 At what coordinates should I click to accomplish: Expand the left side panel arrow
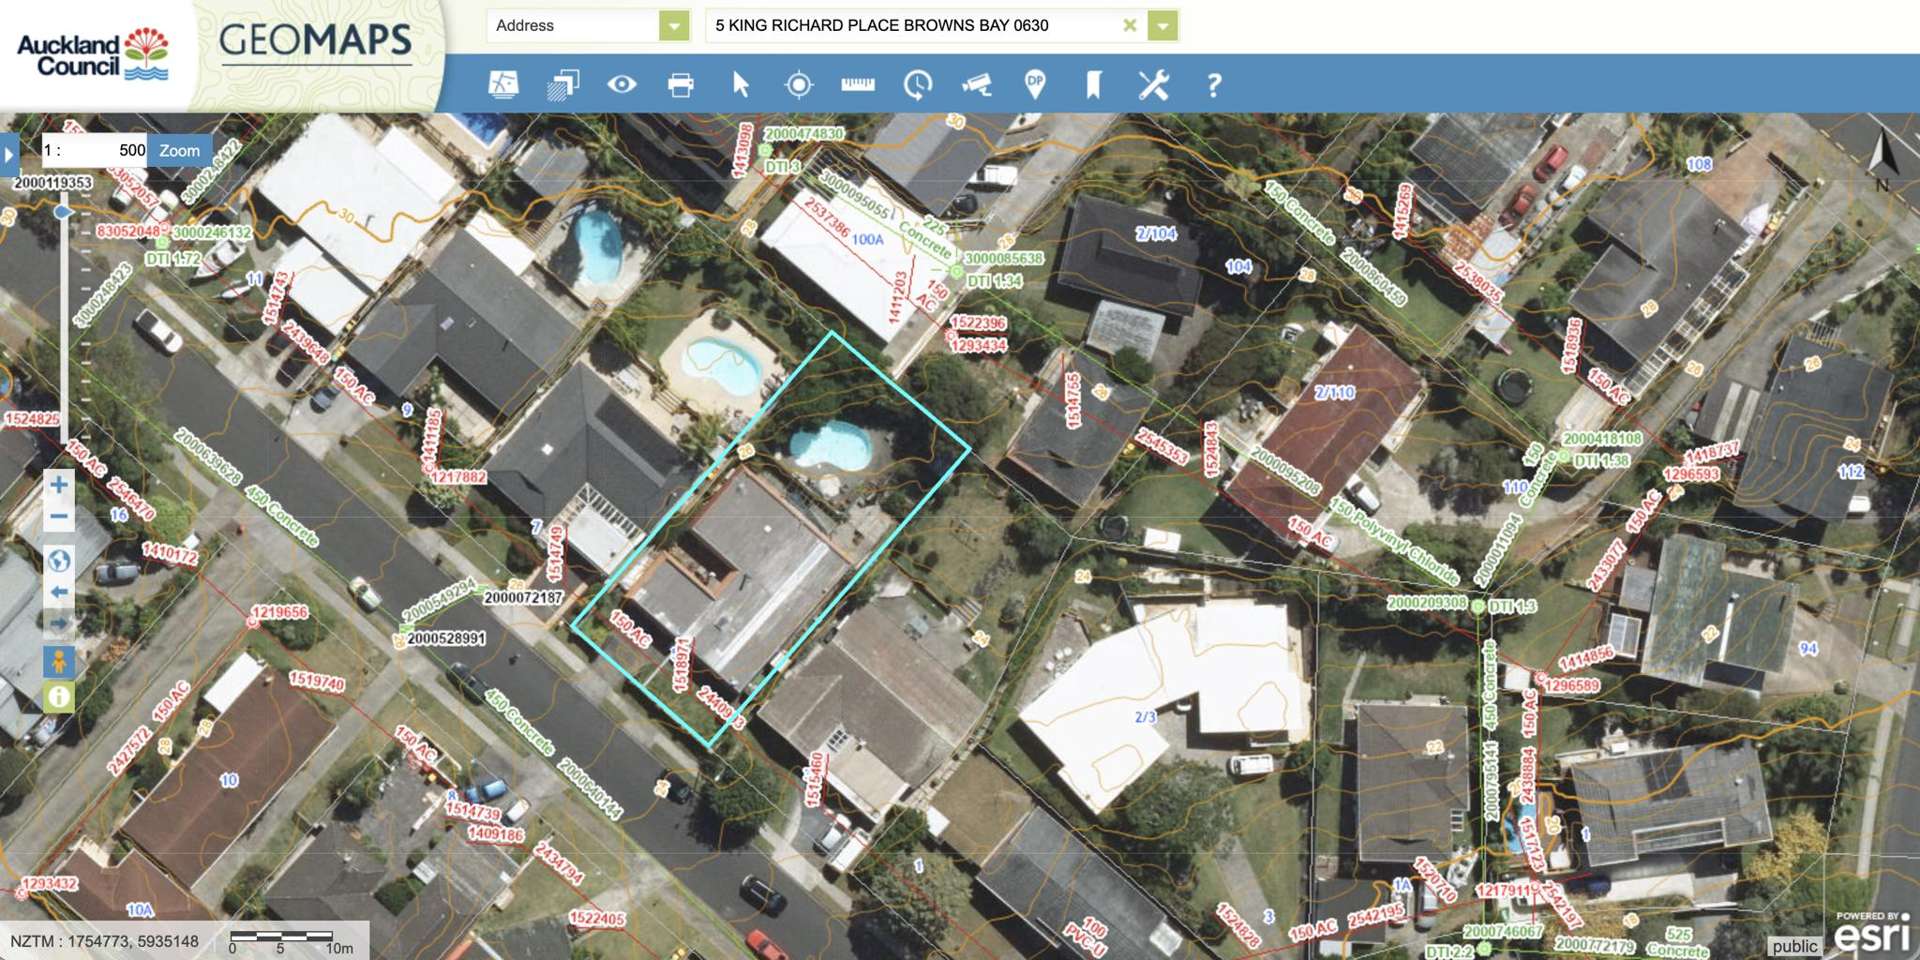click(9, 155)
